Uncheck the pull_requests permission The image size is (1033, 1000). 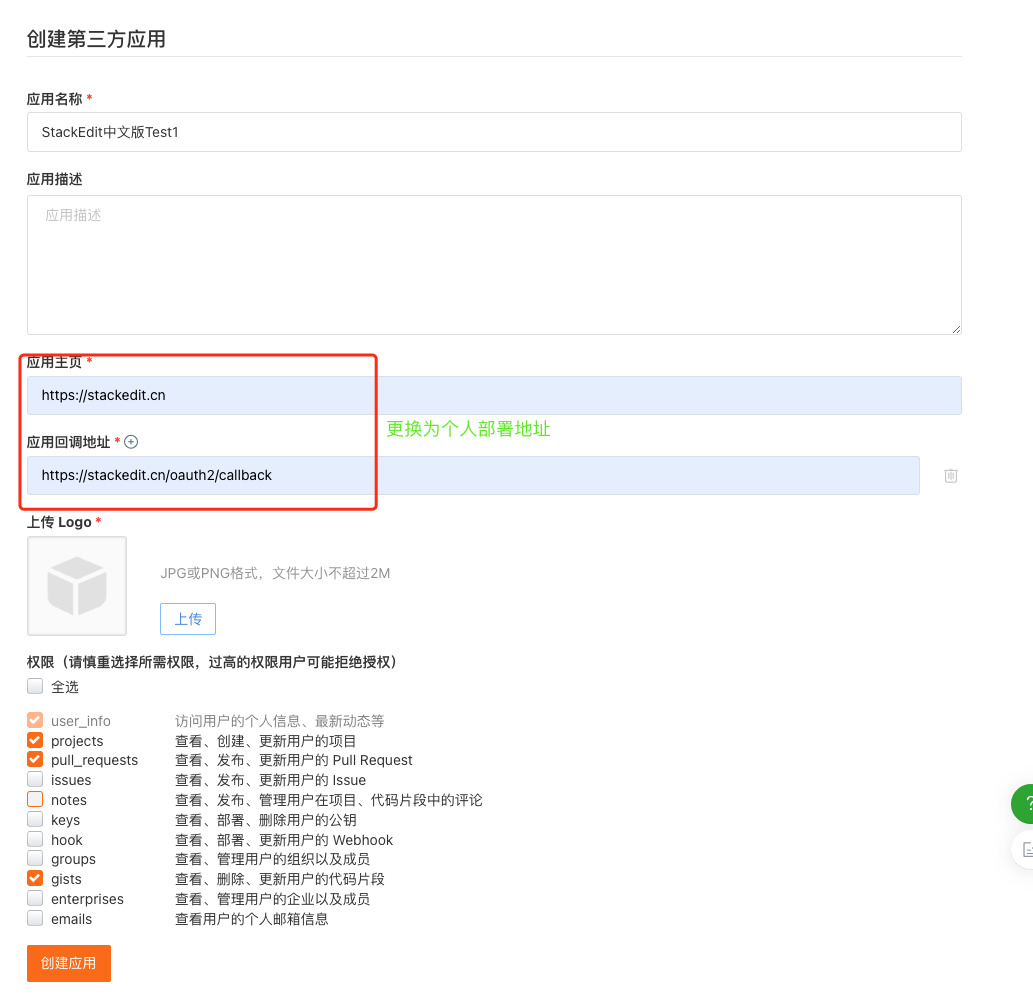pos(35,759)
